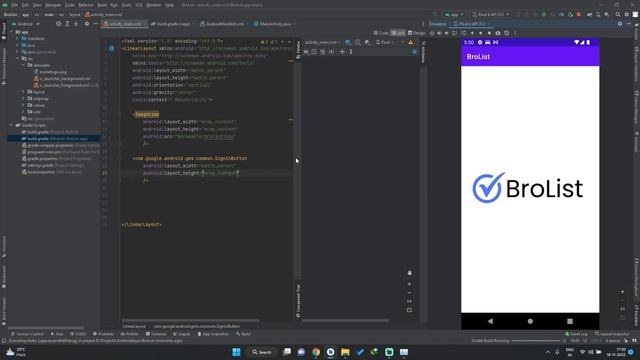Image resolution: width=640 pixels, height=360 pixels.
Task: Open Pixel 4 API device selector dropdown
Action: tap(491, 14)
